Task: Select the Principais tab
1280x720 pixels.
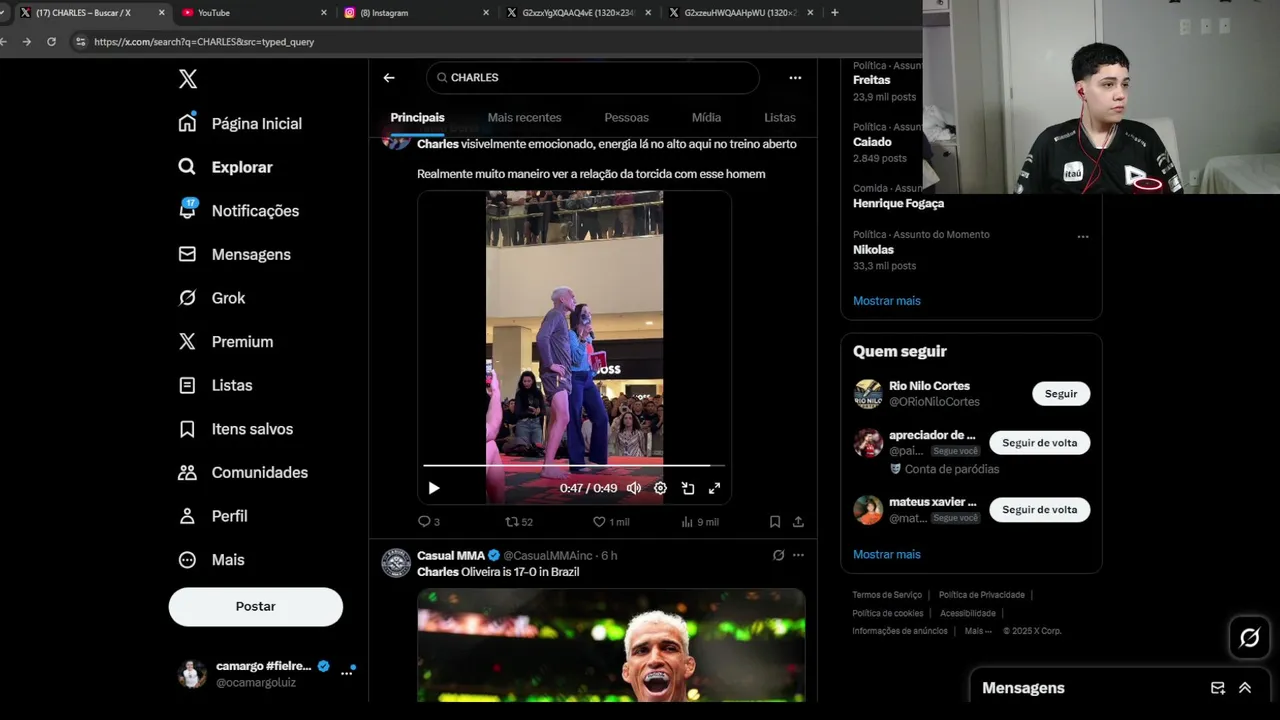Action: tap(417, 117)
